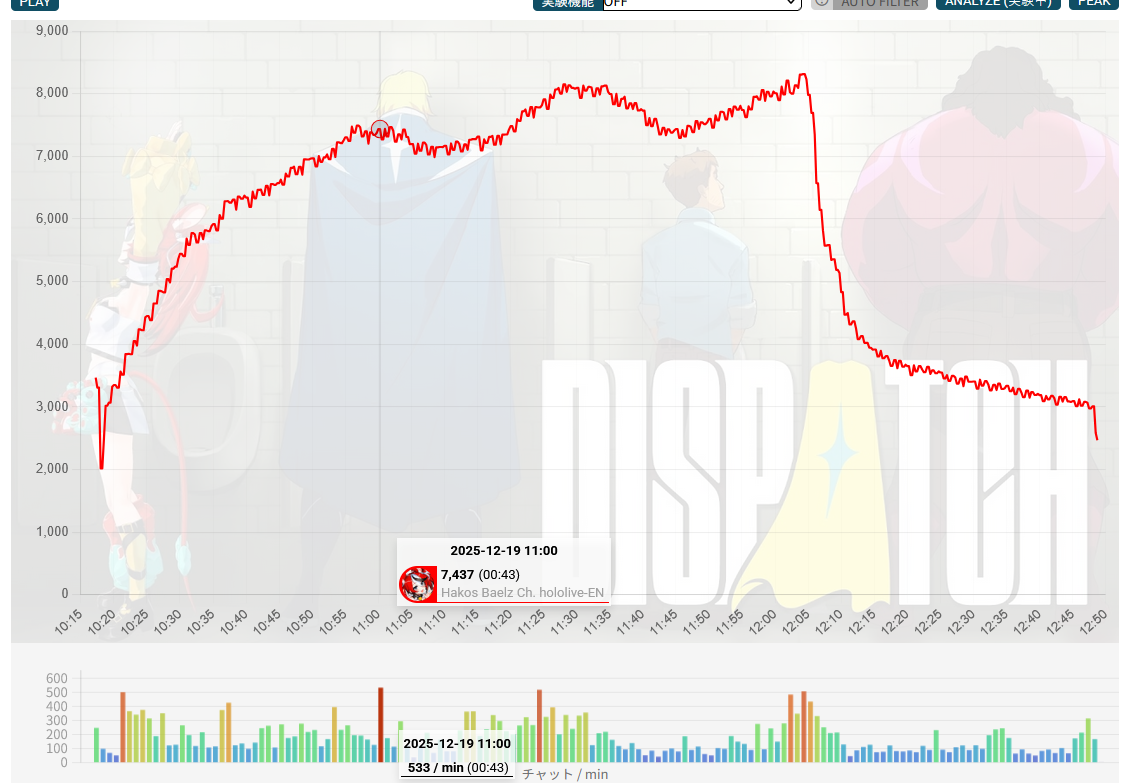The image size is (1125, 783).
Task: Click the viewer count 7,437 in the tooltip
Action: (457, 574)
